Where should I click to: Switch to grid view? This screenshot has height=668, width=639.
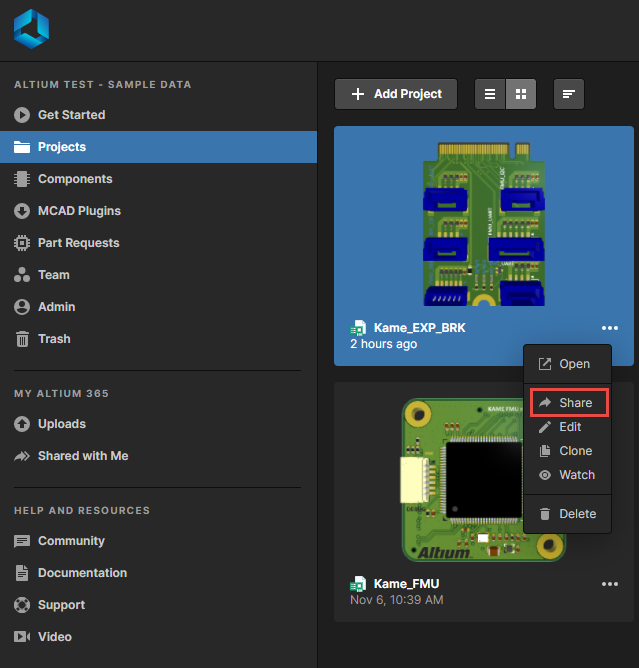[521, 94]
